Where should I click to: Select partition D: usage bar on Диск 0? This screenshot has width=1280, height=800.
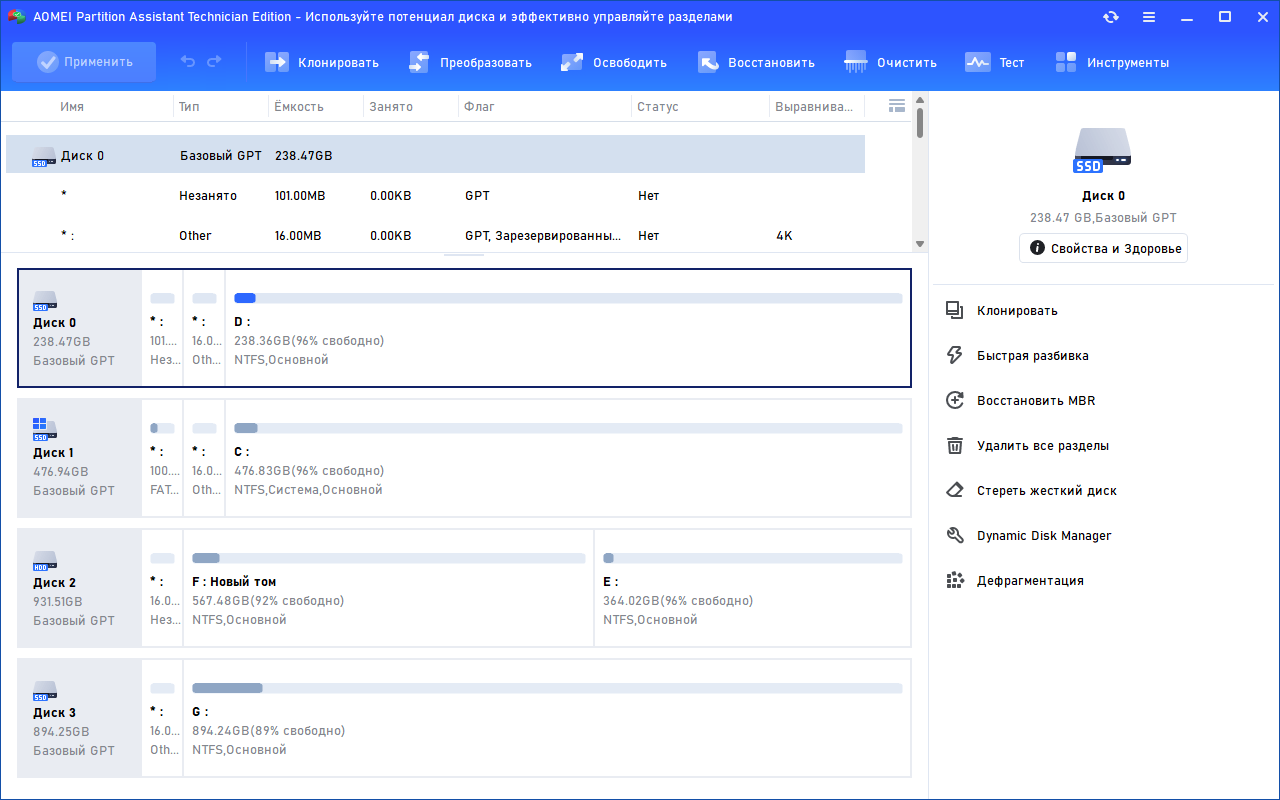(x=568, y=298)
